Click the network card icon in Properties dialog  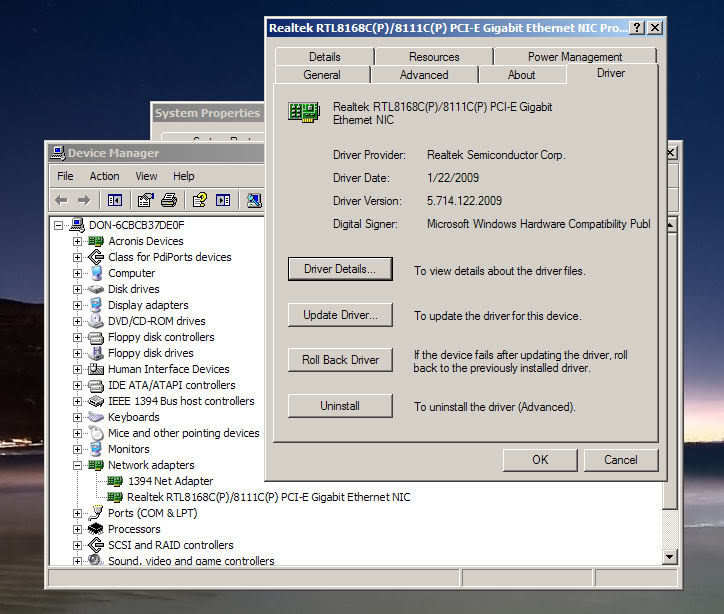304,112
